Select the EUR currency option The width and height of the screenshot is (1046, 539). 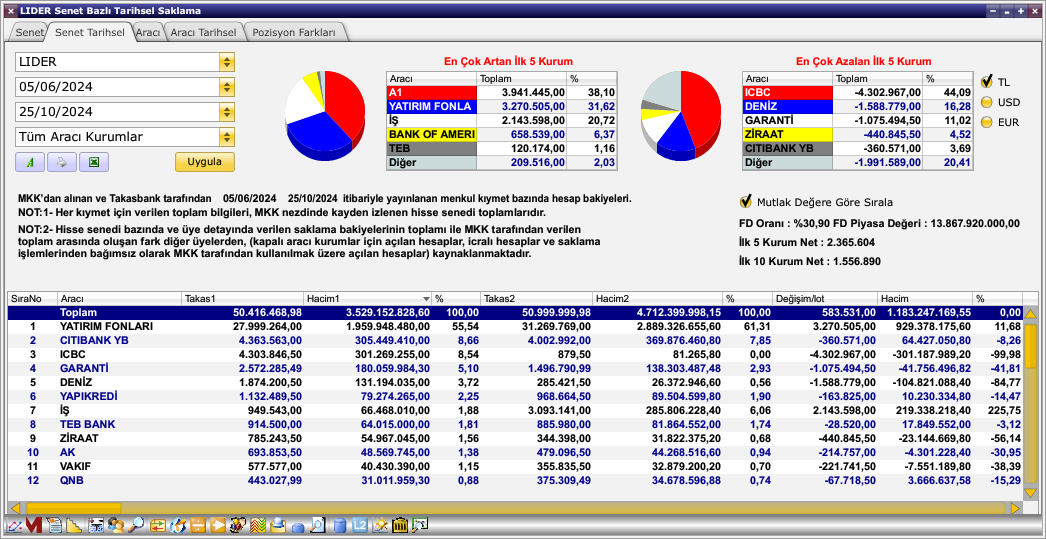click(x=987, y=122)
